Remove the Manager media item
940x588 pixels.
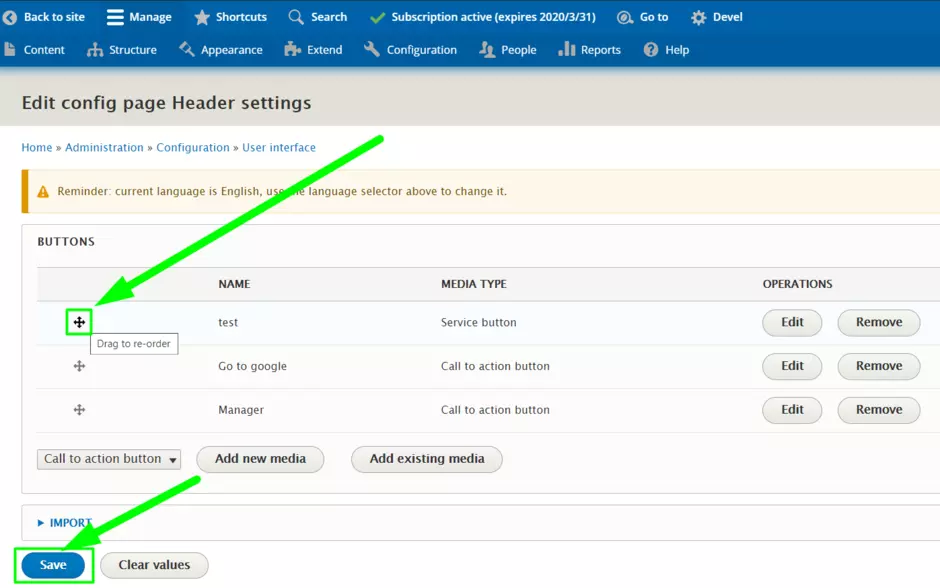tap(878, 410)
